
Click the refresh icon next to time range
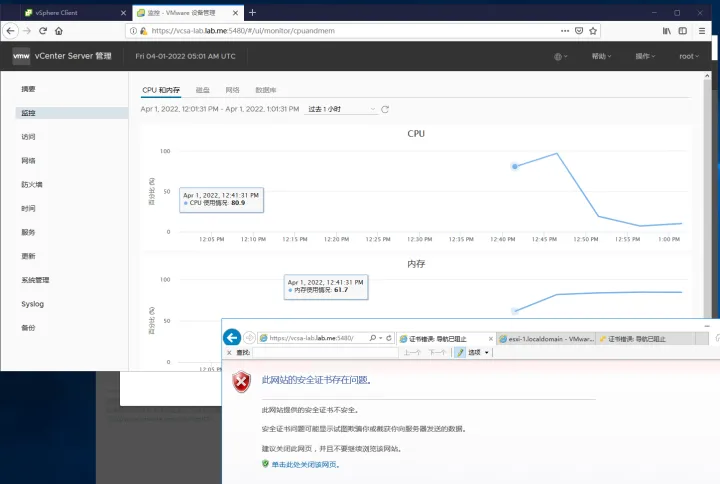pyautogui.click(x=385, y=109)
